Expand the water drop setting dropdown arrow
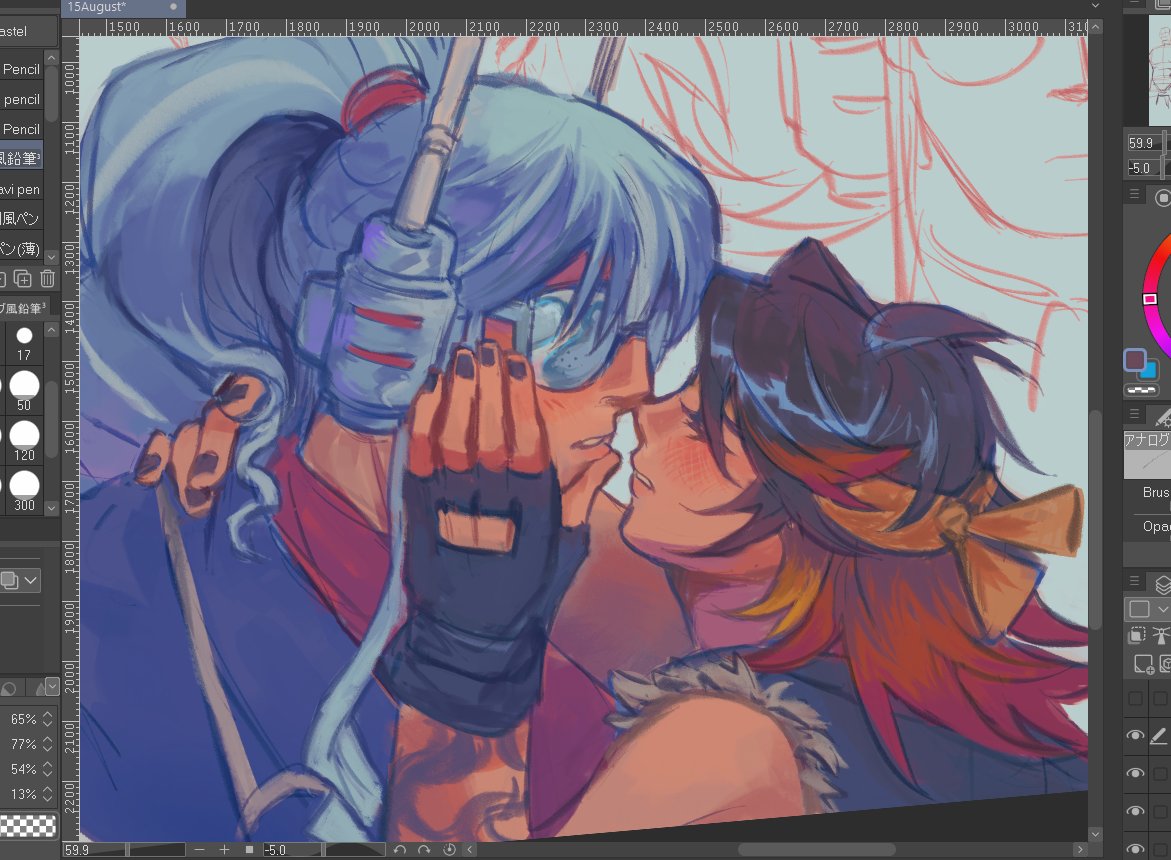Viewport: 1171px width, 860px height. [51, 685]
